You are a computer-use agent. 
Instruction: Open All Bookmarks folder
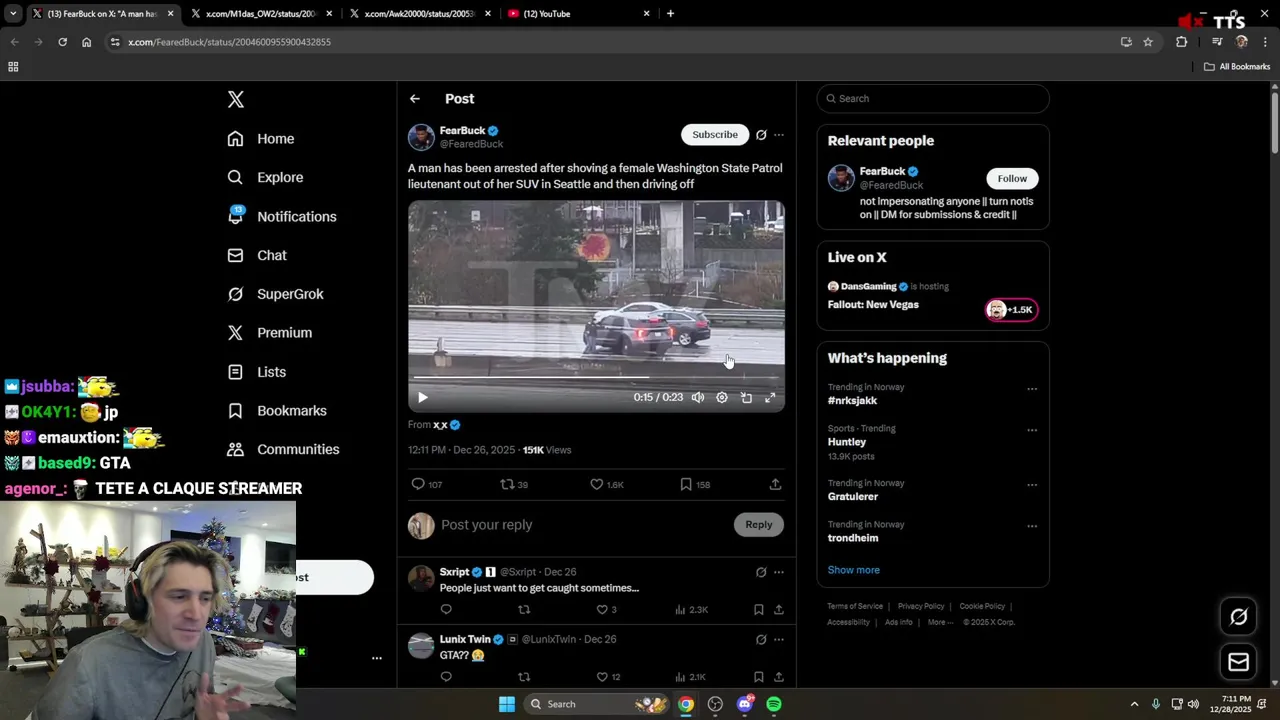[x=1237, y=67]
